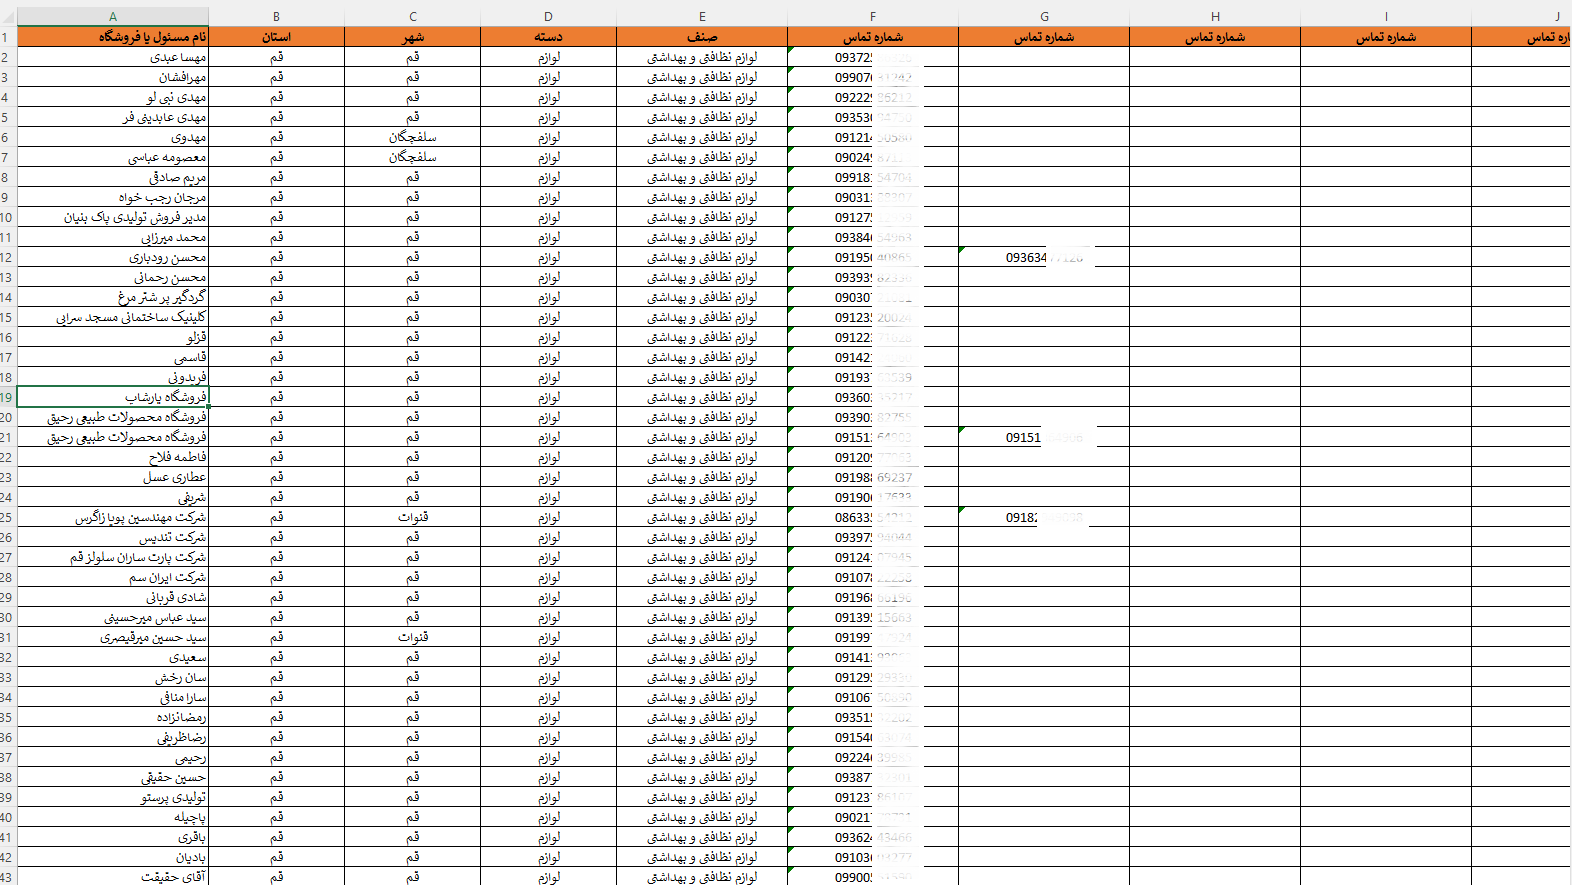Select column D header
The width and height of the screenshot is (1572, 885).
[x=548, y=16]
